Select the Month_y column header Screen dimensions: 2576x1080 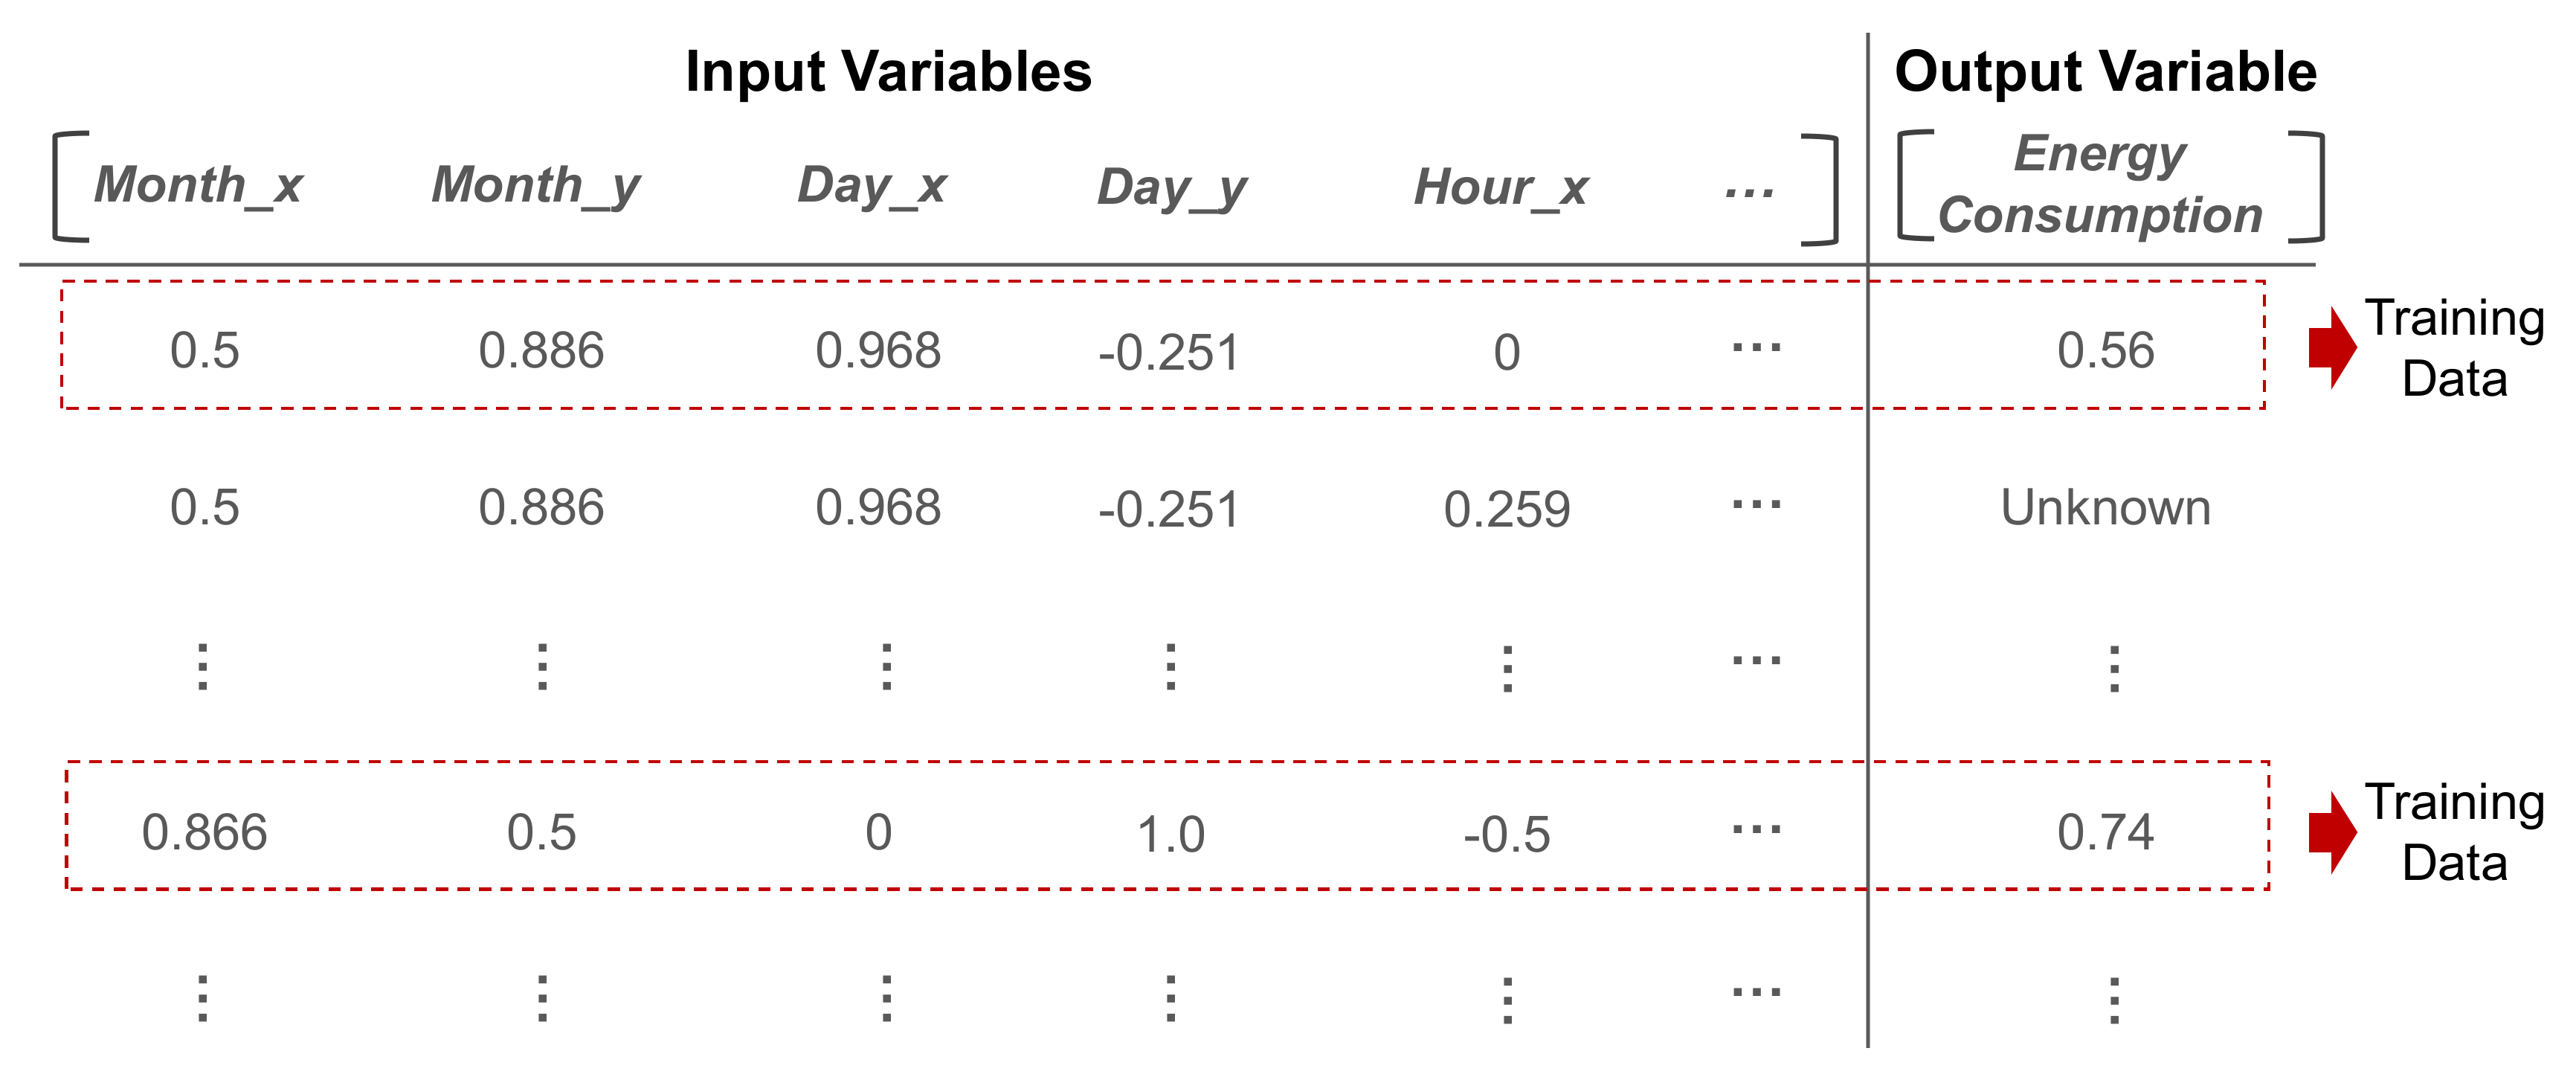pyautogui.click(x=536, y=185)
